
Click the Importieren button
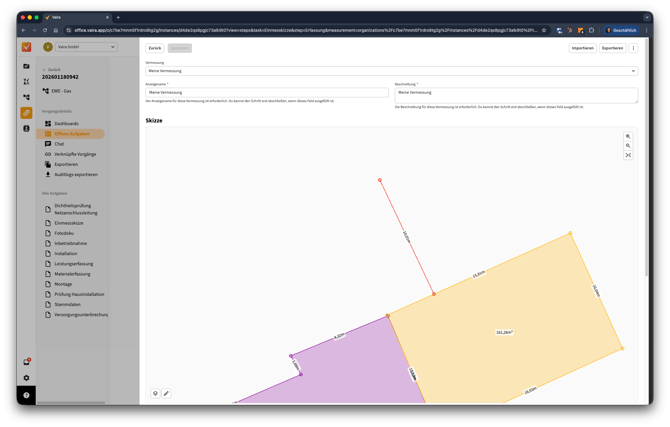(x=582, y=48)
